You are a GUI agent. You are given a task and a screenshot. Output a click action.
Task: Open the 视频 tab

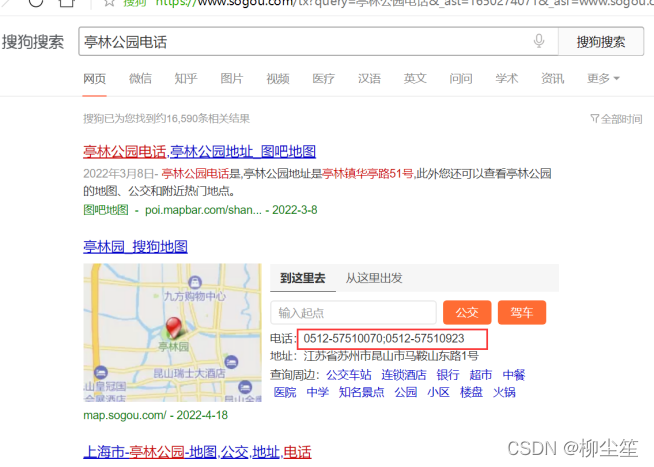point(278,78)
